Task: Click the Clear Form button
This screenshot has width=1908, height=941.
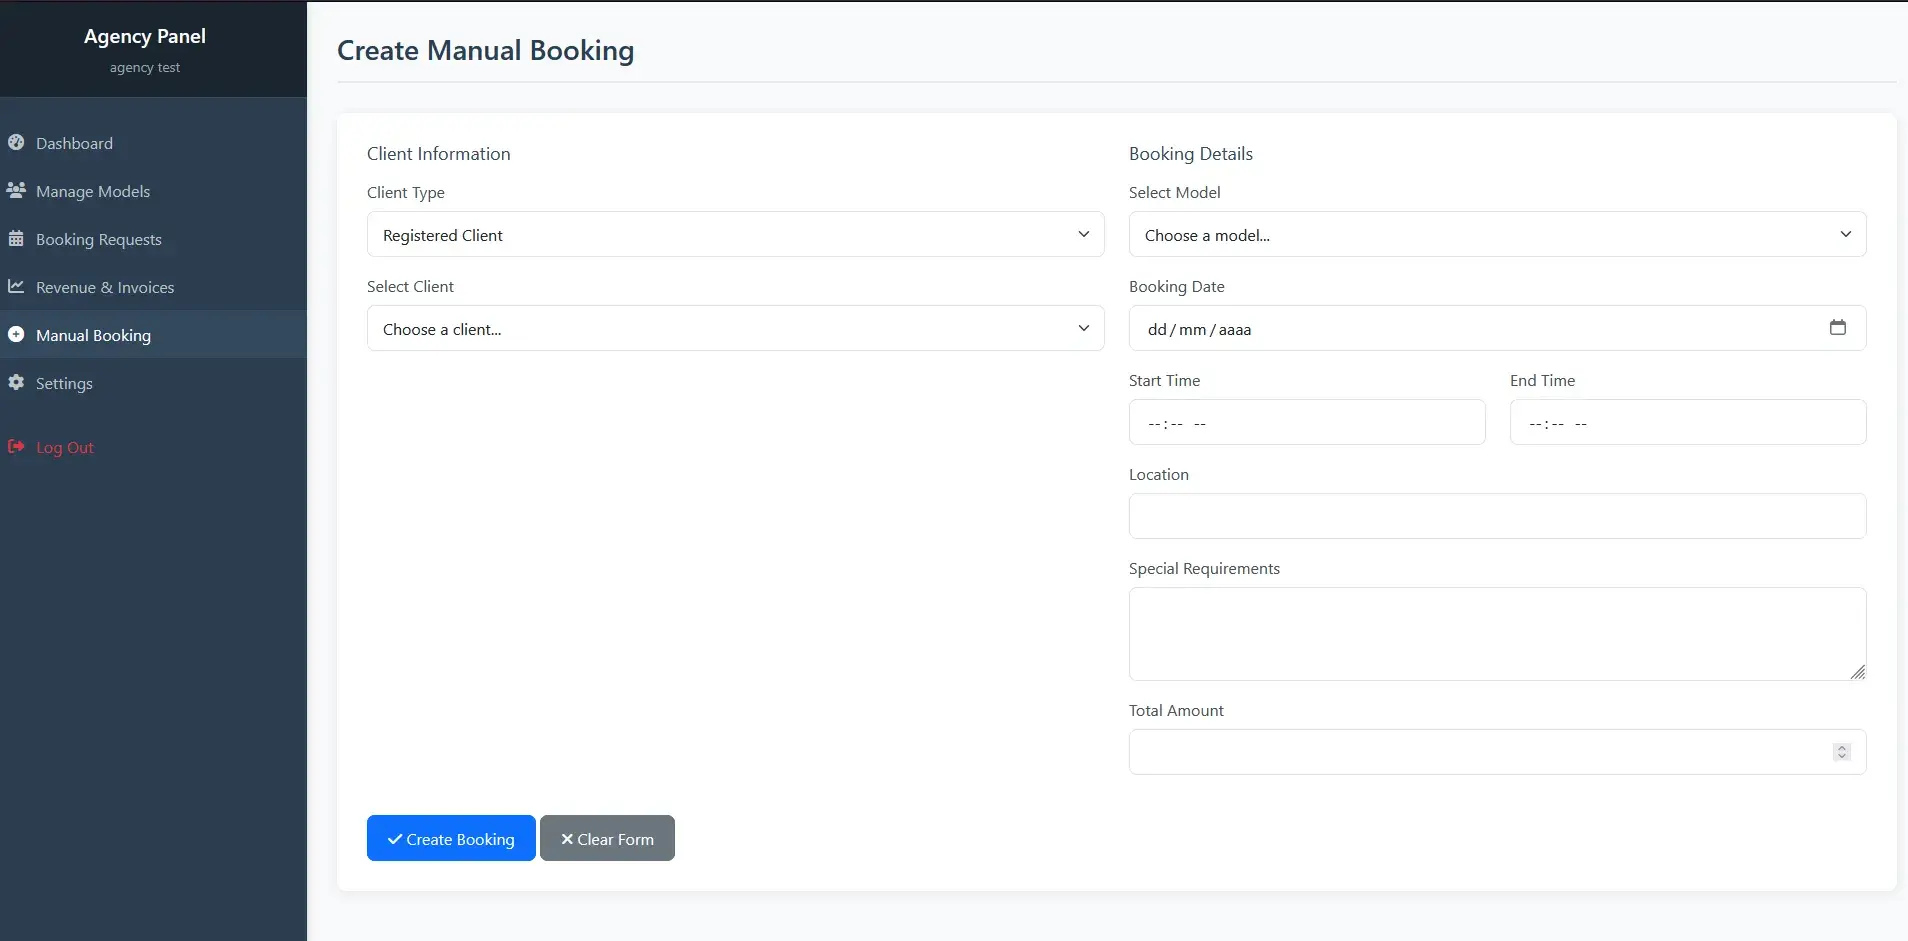Action: coord(607,839)
